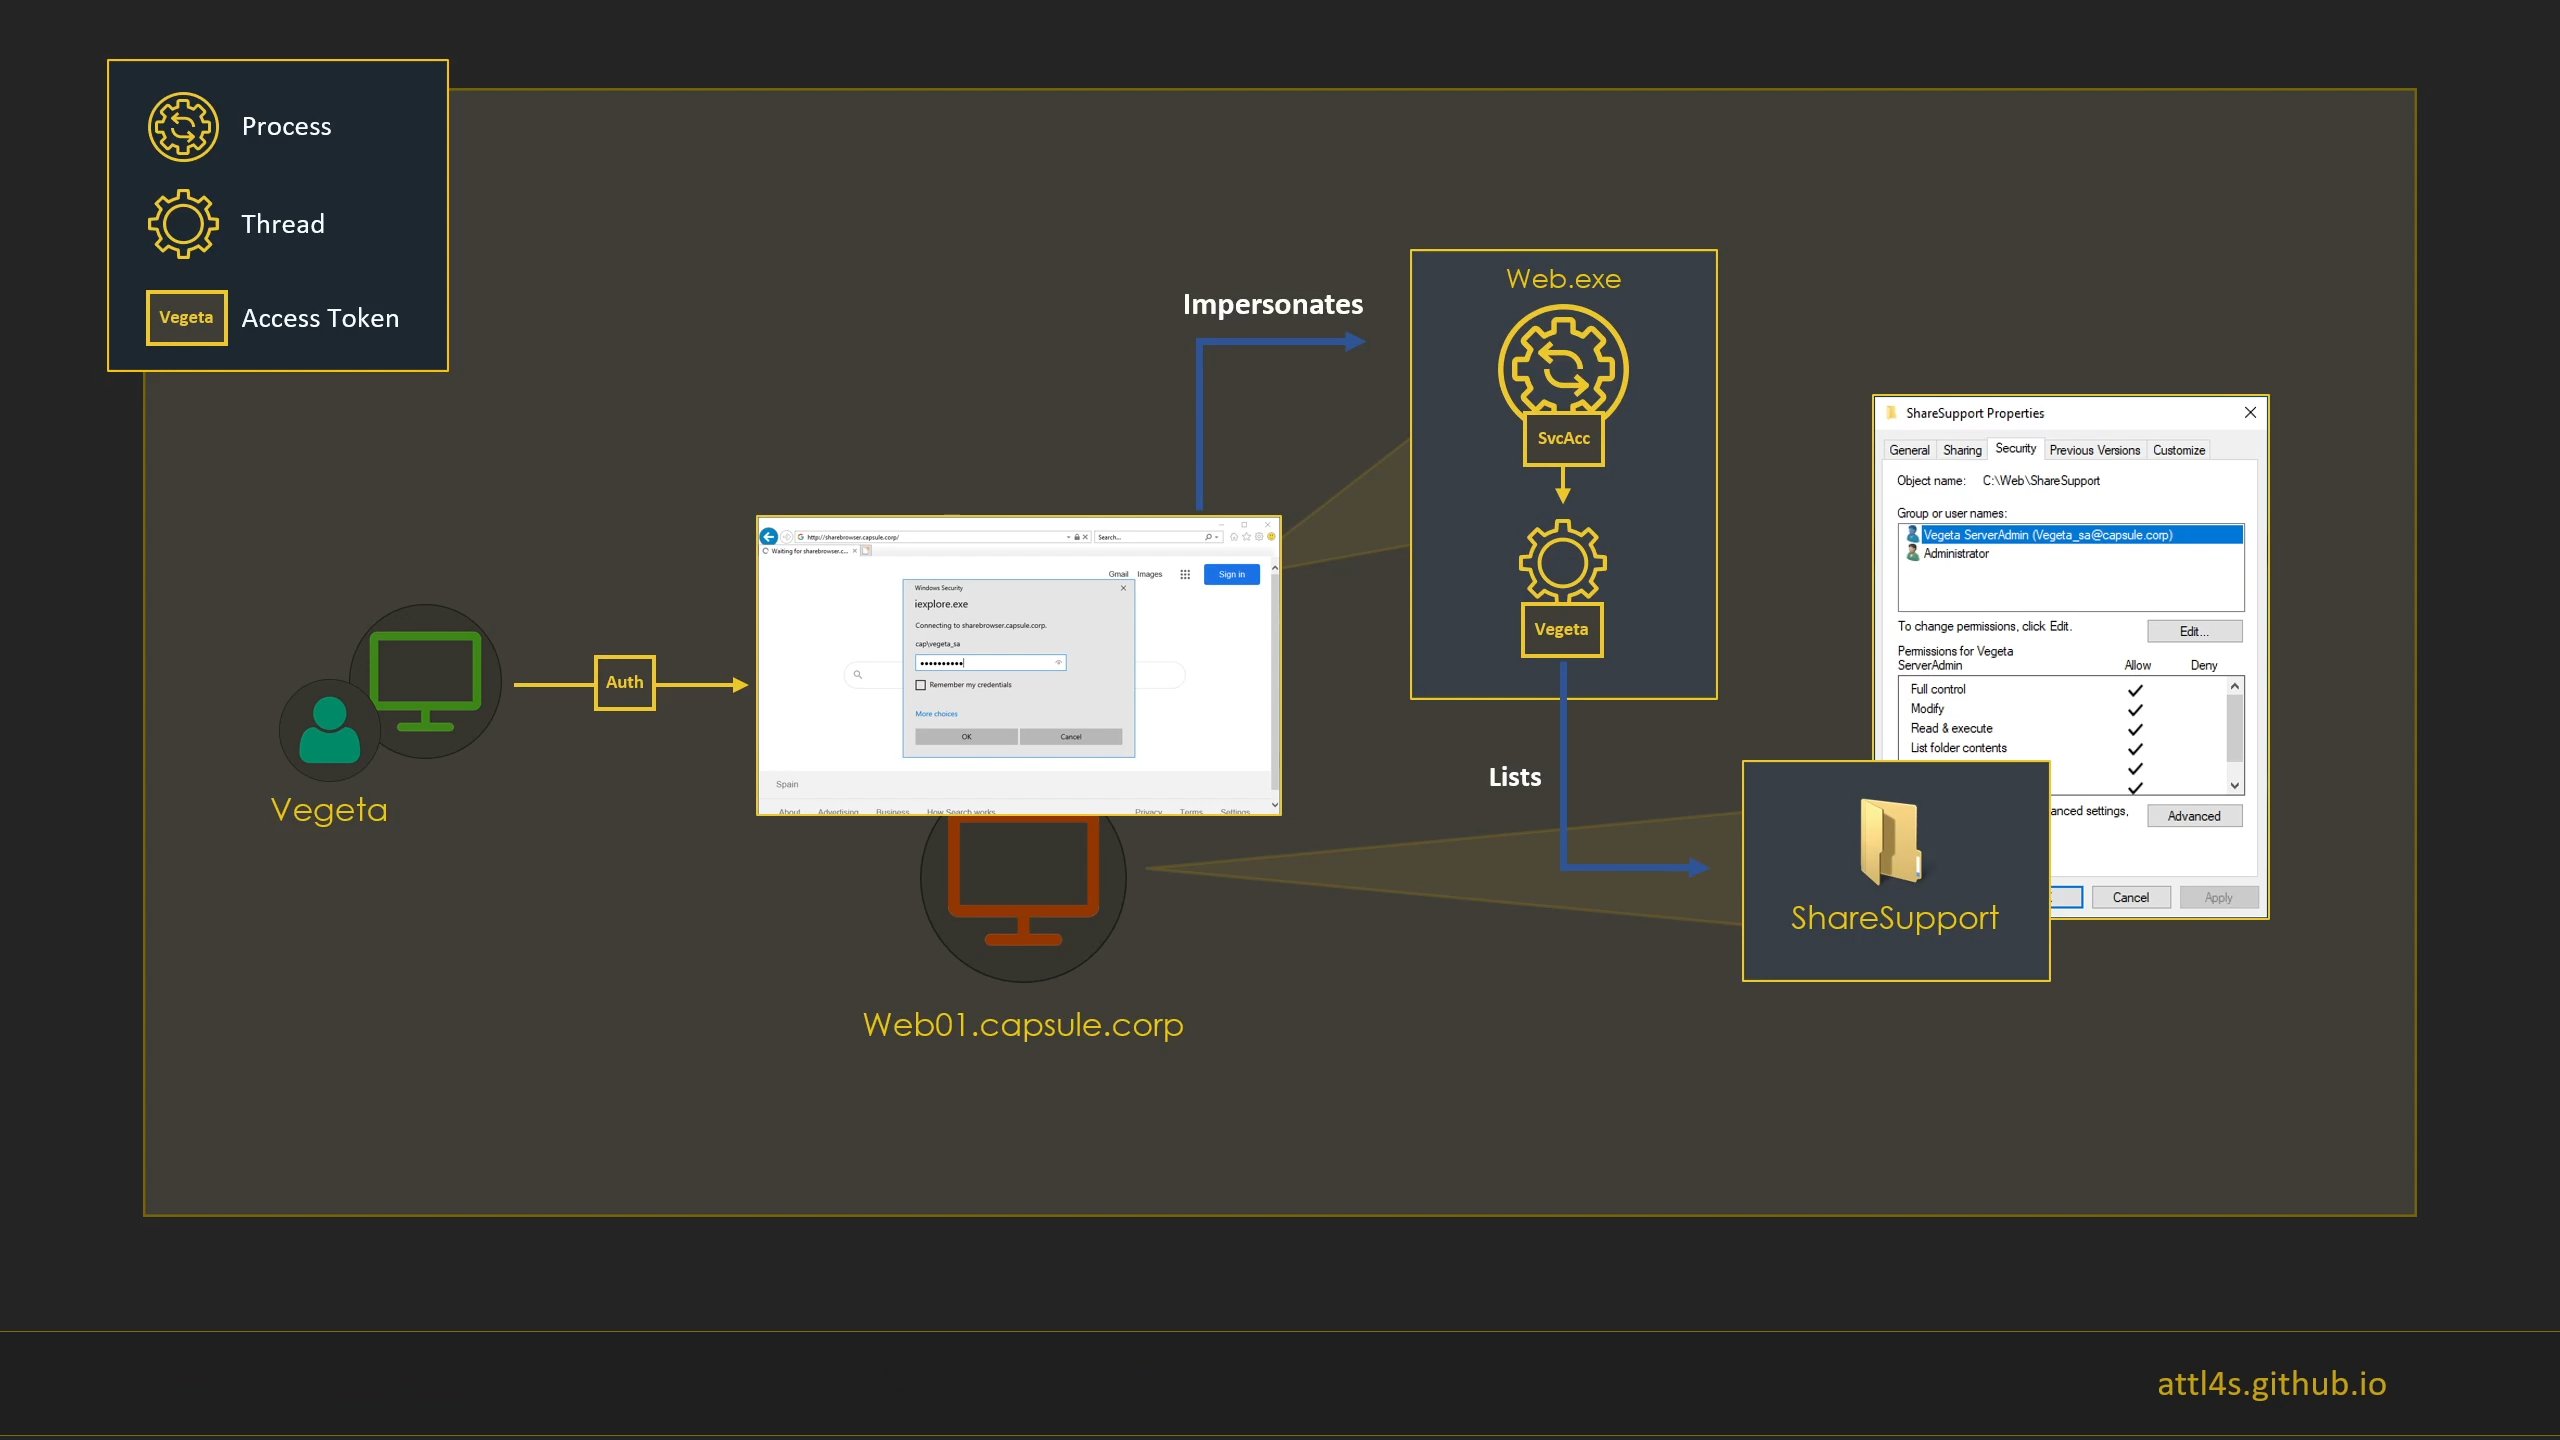Open the Google apps grid icon
The width and height of the screenshot is (2560, 1440).
[x=1185, y=575]
